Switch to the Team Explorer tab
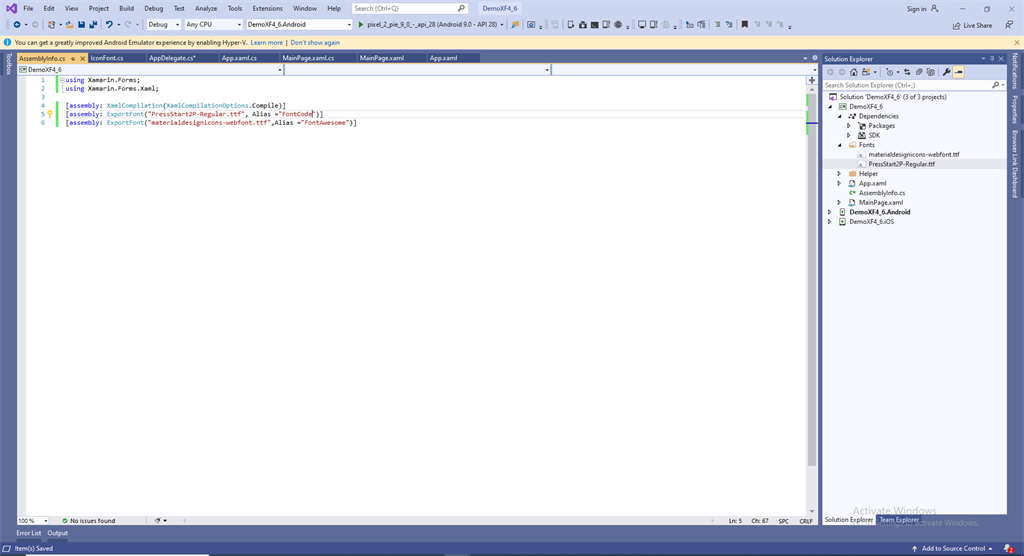Viewport: 1024px width, 556px height. pyautogui.click(x=899, y=520)
